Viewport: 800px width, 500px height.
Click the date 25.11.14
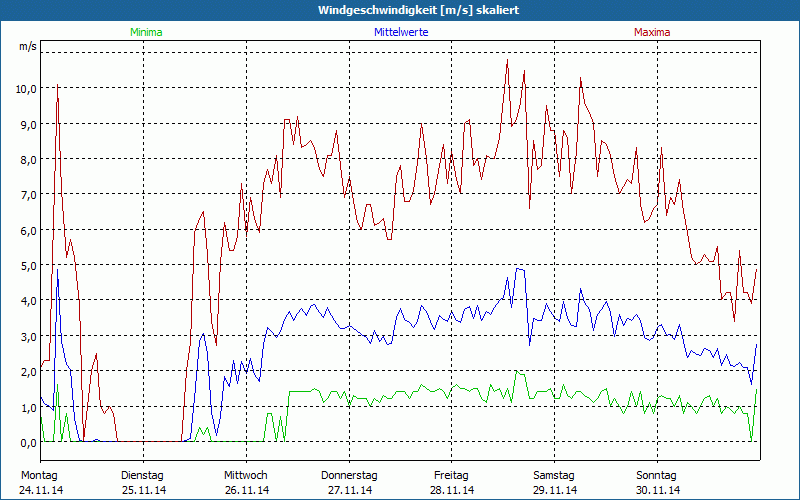[144, 490]
